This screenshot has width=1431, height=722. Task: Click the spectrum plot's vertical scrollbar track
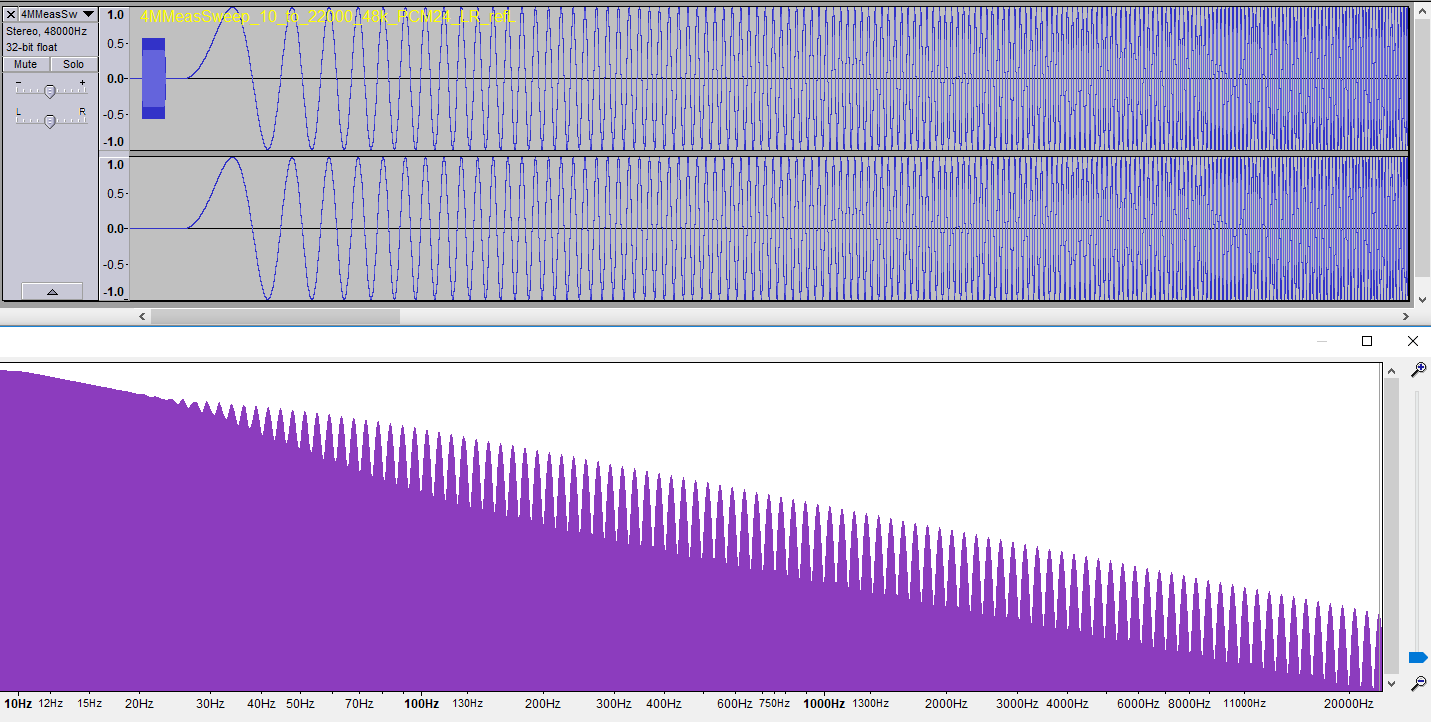tap(1390, 527)
